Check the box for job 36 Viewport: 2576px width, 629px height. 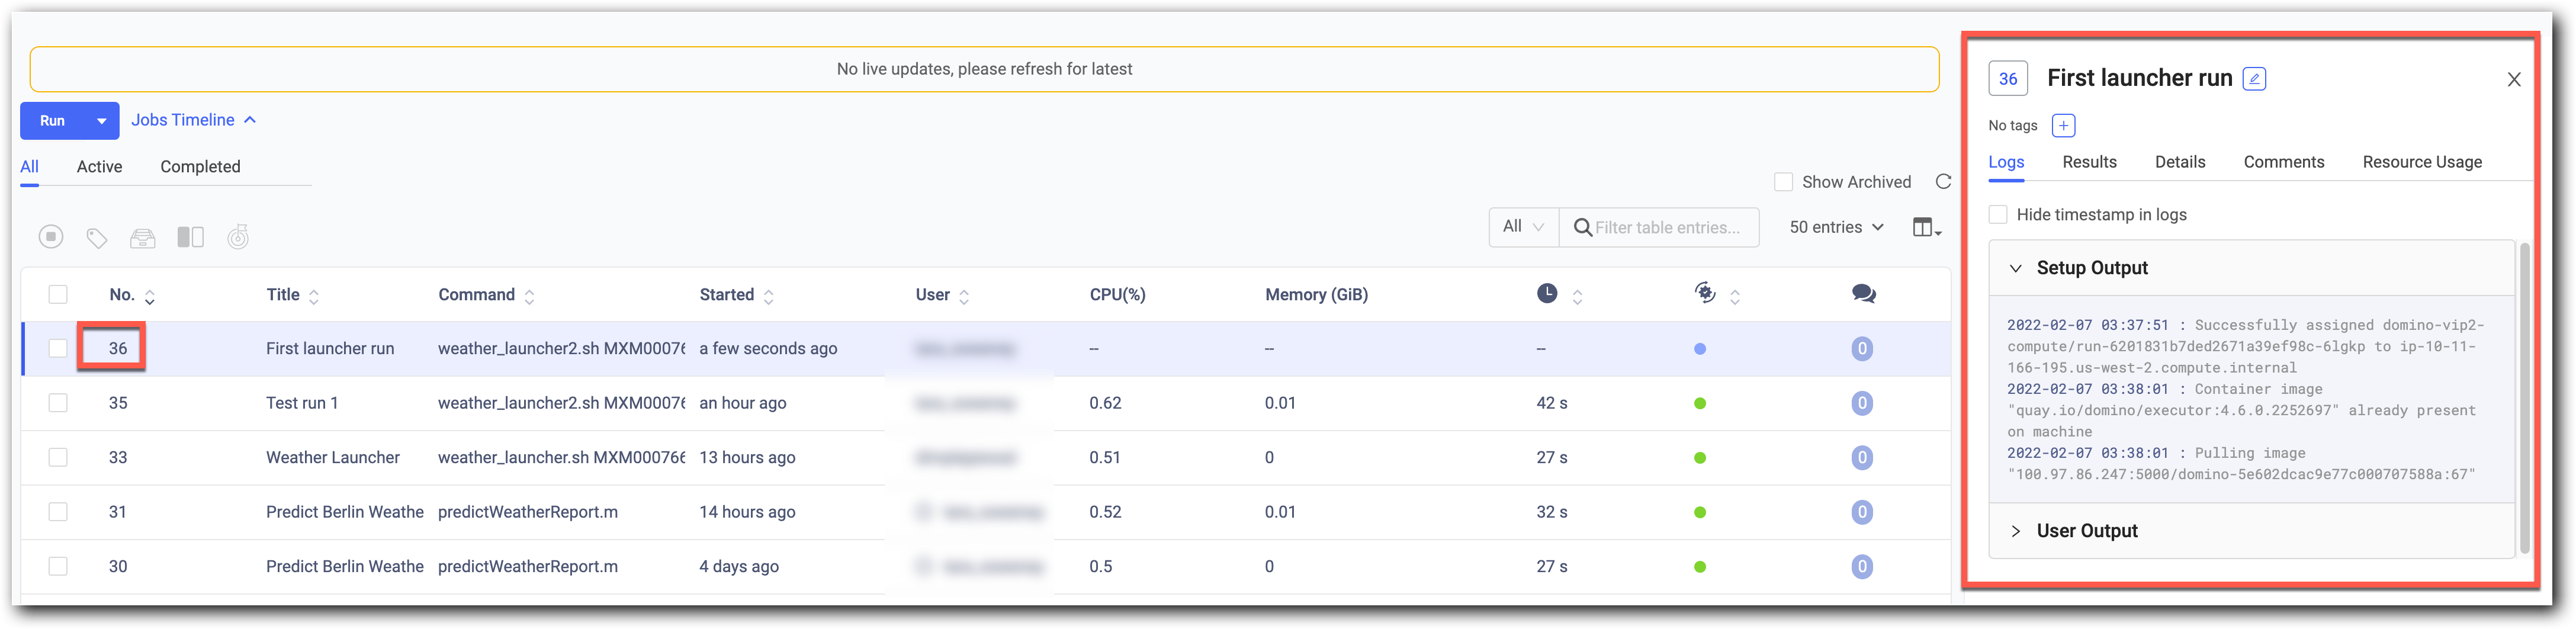pyautogui.click(x=58, y=349)
